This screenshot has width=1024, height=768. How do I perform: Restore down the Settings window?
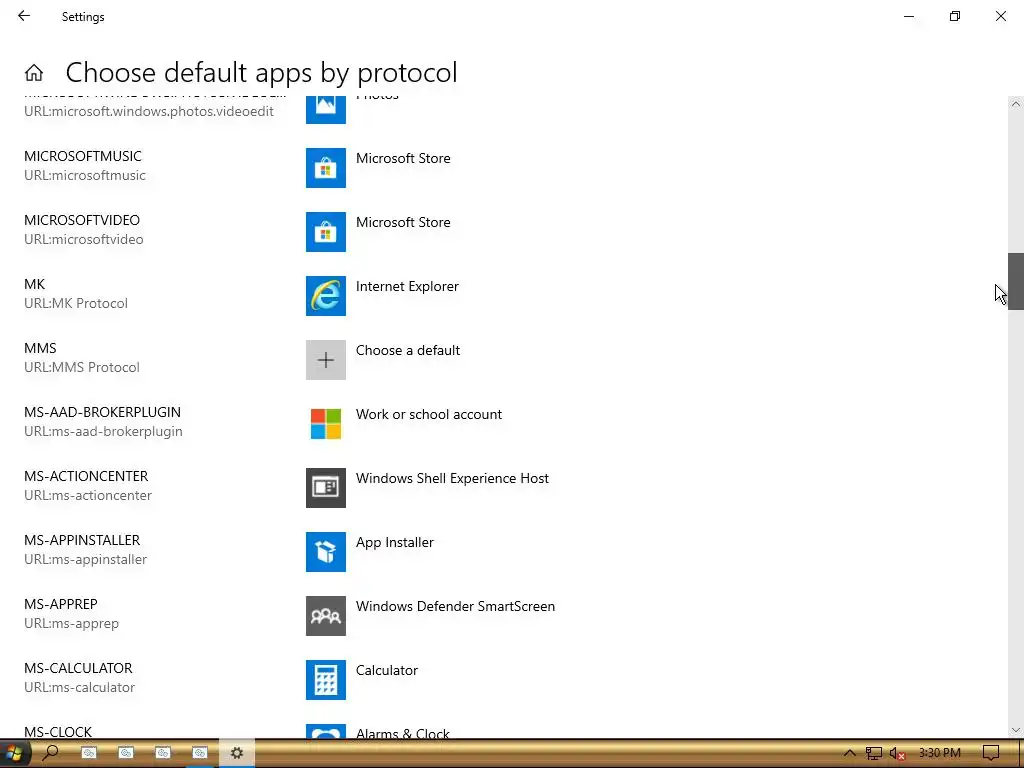coord(955,16)
